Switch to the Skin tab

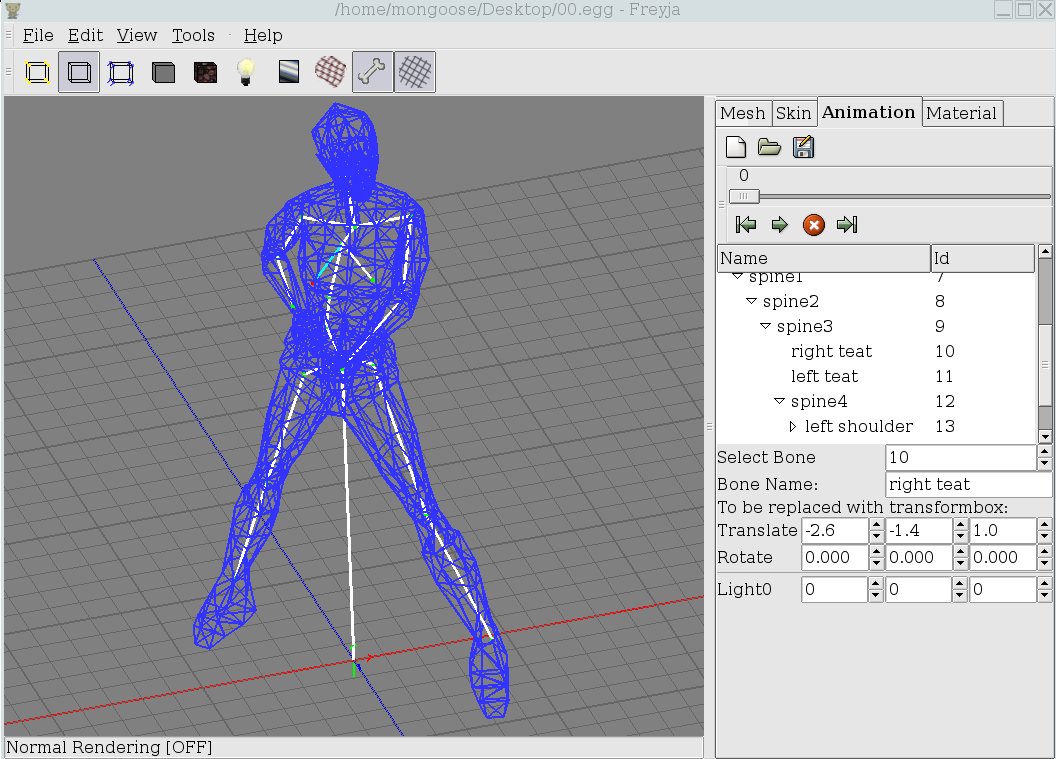click(793, 113)
